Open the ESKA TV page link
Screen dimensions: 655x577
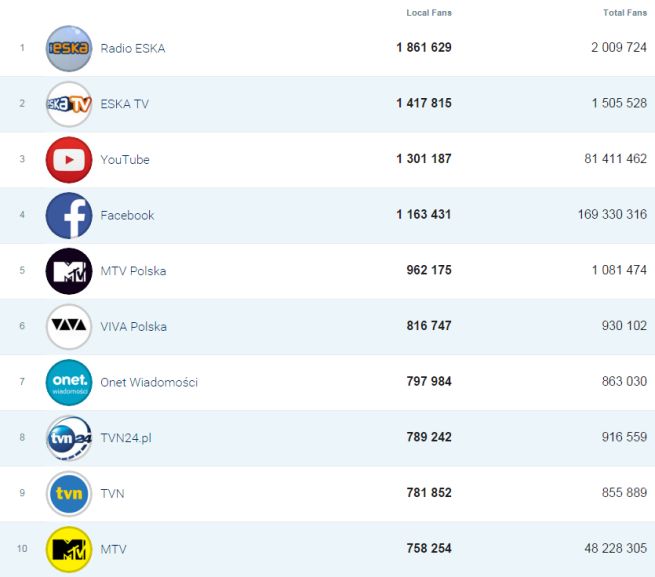(125, 104)
